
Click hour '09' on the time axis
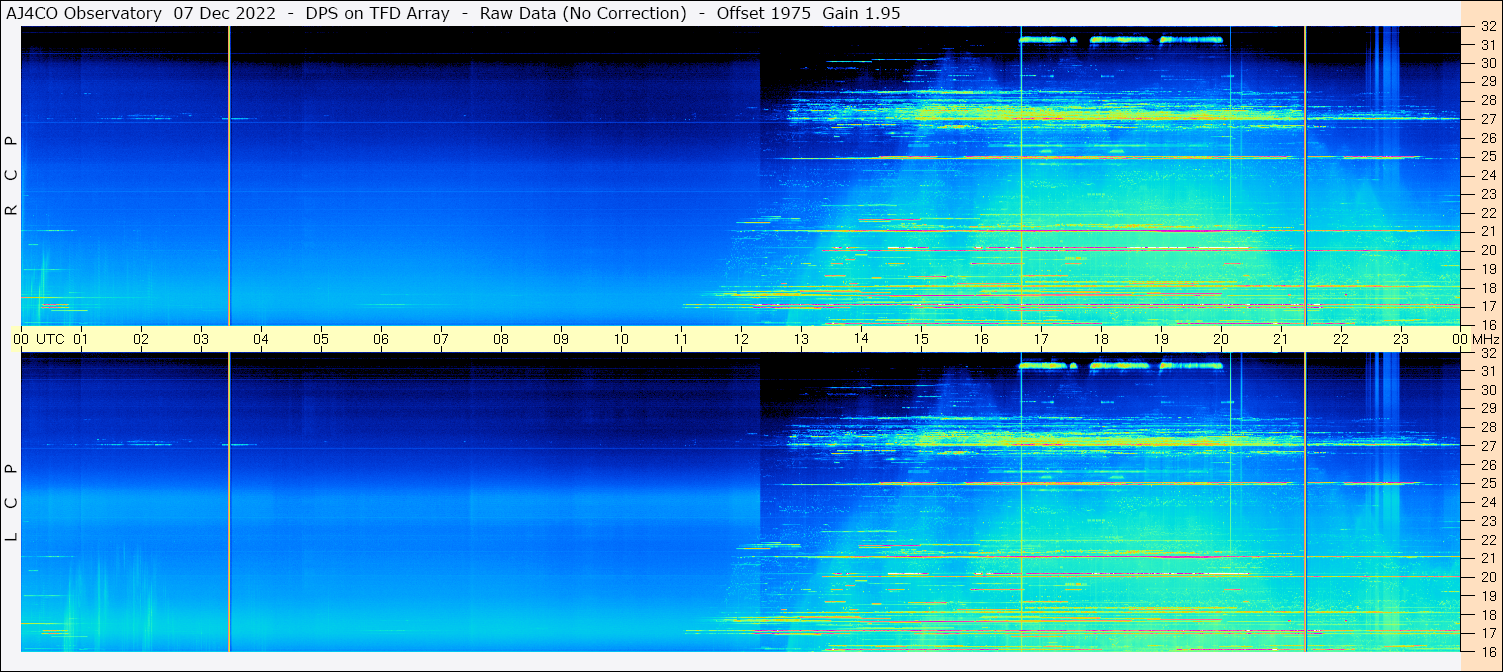(561, 339)
